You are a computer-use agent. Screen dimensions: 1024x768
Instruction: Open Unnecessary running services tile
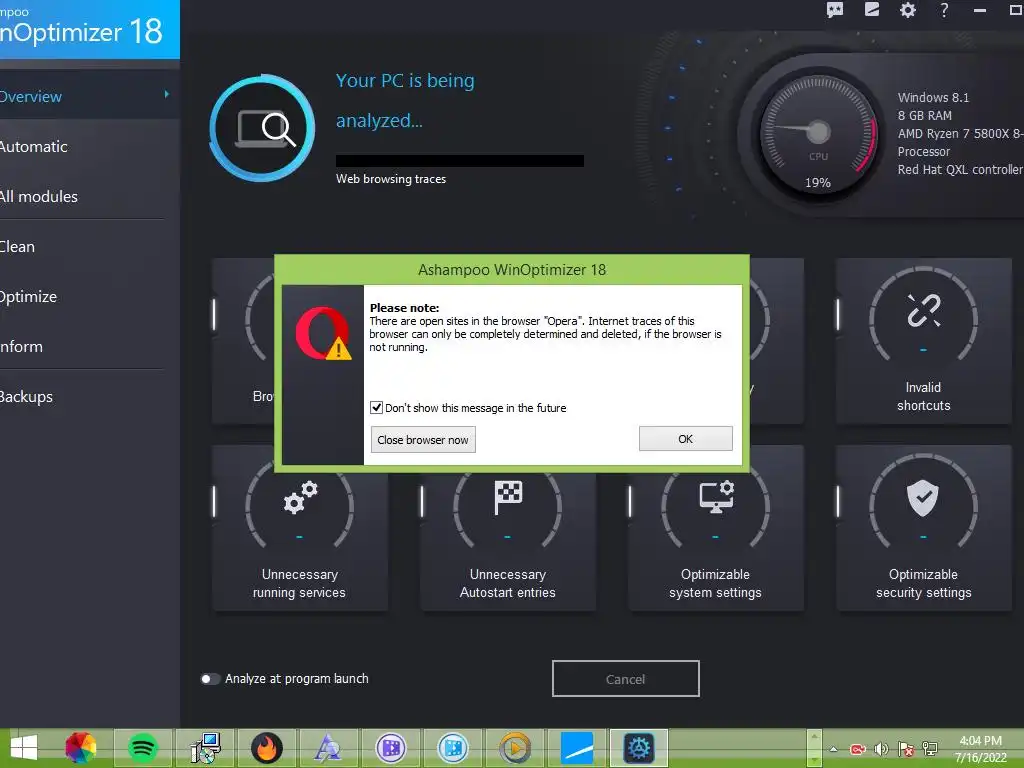pos(300,529)
